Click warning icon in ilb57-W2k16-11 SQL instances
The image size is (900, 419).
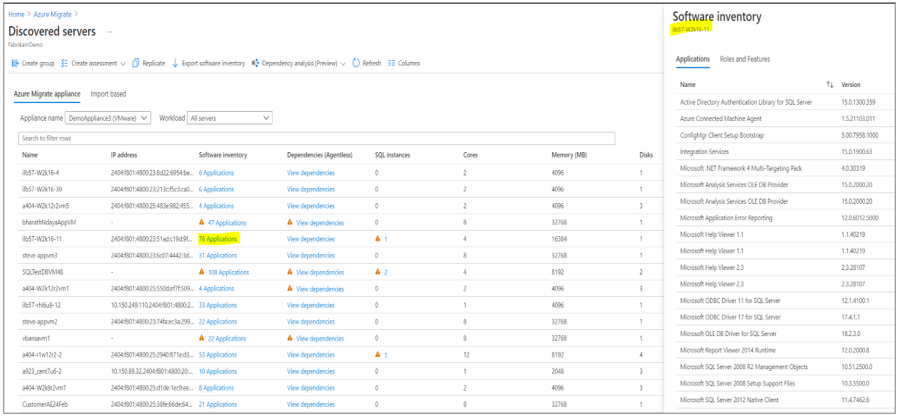378,239
